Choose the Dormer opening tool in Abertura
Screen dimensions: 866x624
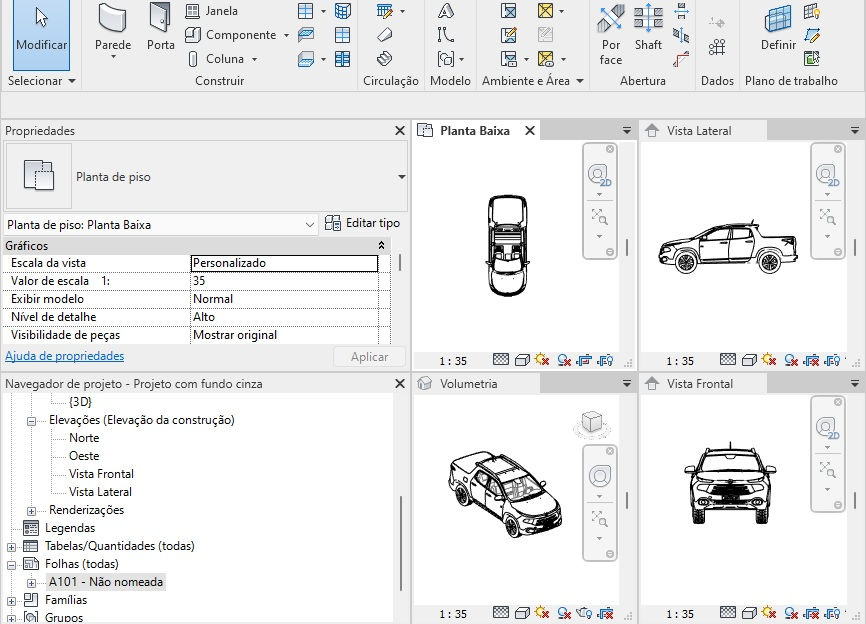point(682,59)
